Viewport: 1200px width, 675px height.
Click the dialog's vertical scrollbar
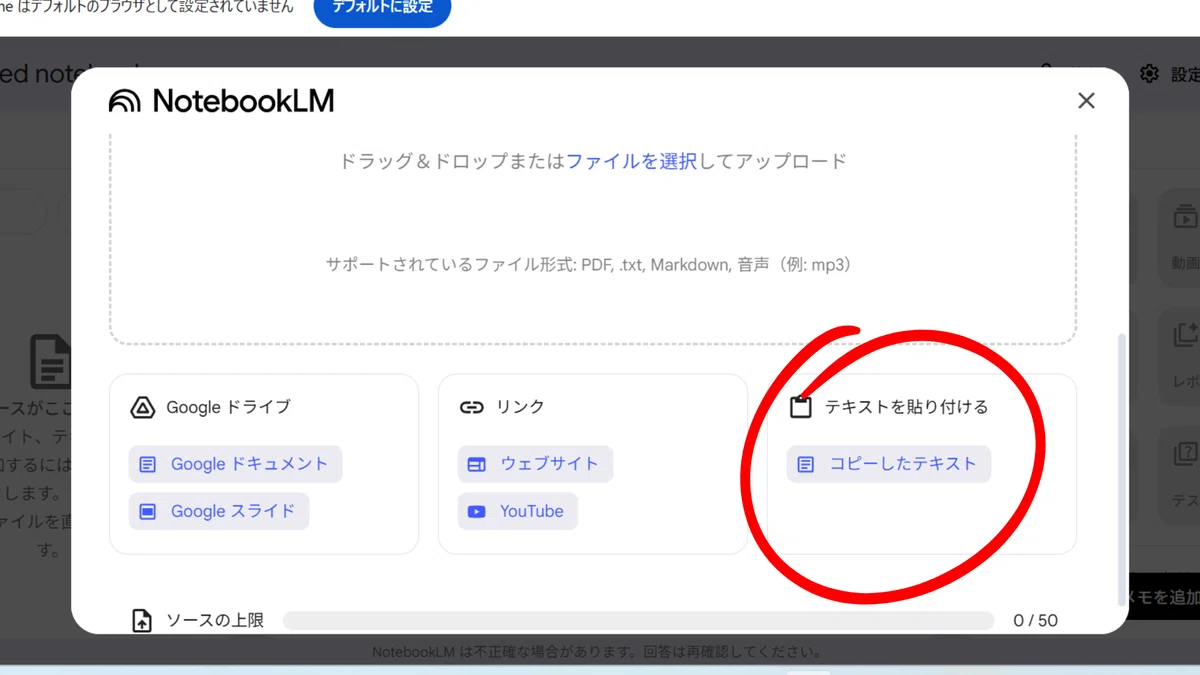(x=1121, y=470)
